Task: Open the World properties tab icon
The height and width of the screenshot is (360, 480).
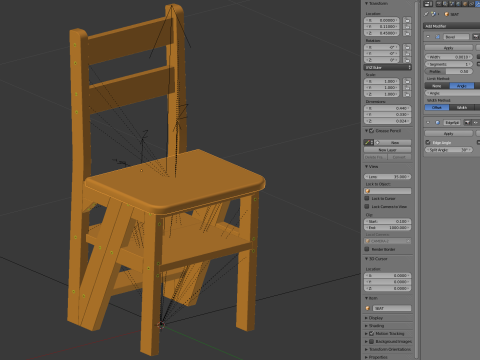Action: point(458,4)
